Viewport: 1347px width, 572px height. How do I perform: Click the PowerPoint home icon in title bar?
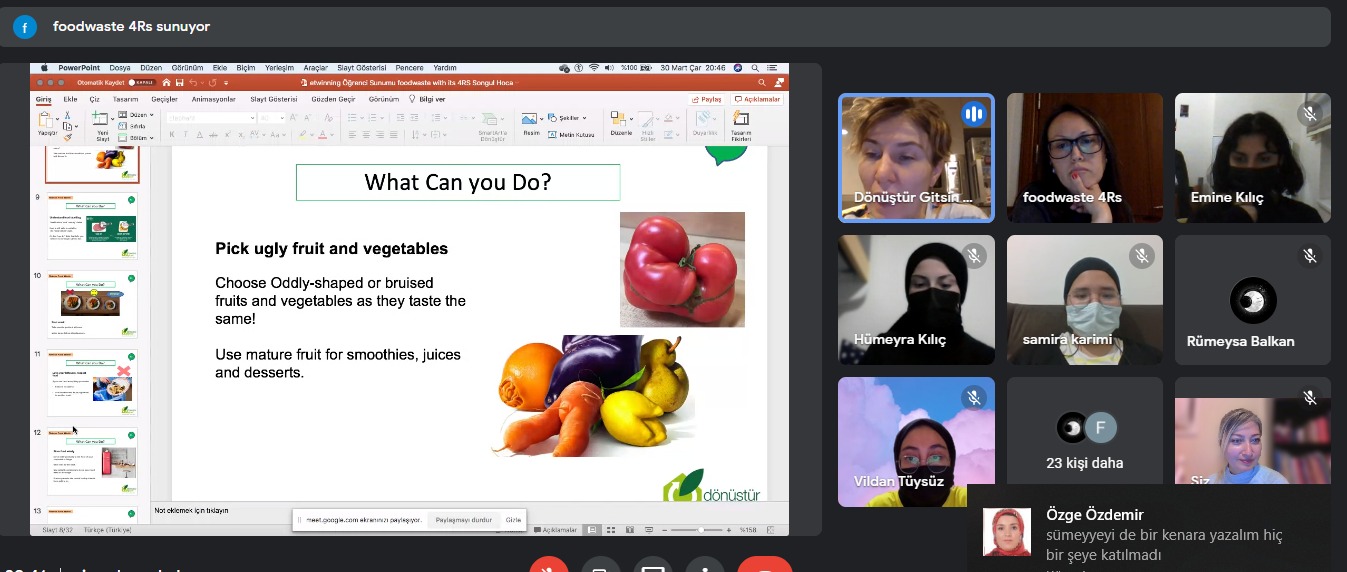[166, 82]
